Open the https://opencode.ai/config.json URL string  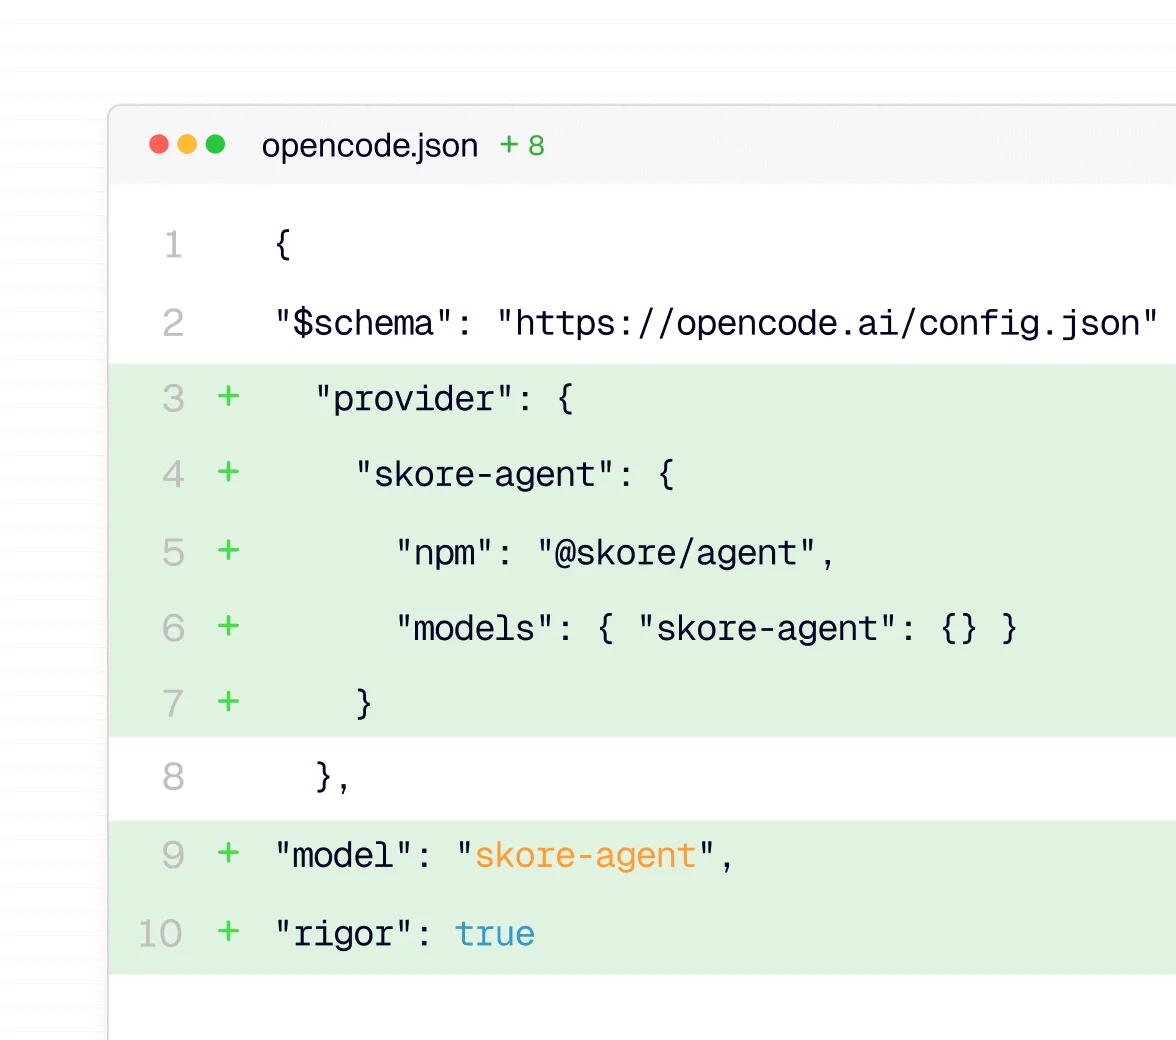[827, 323]
